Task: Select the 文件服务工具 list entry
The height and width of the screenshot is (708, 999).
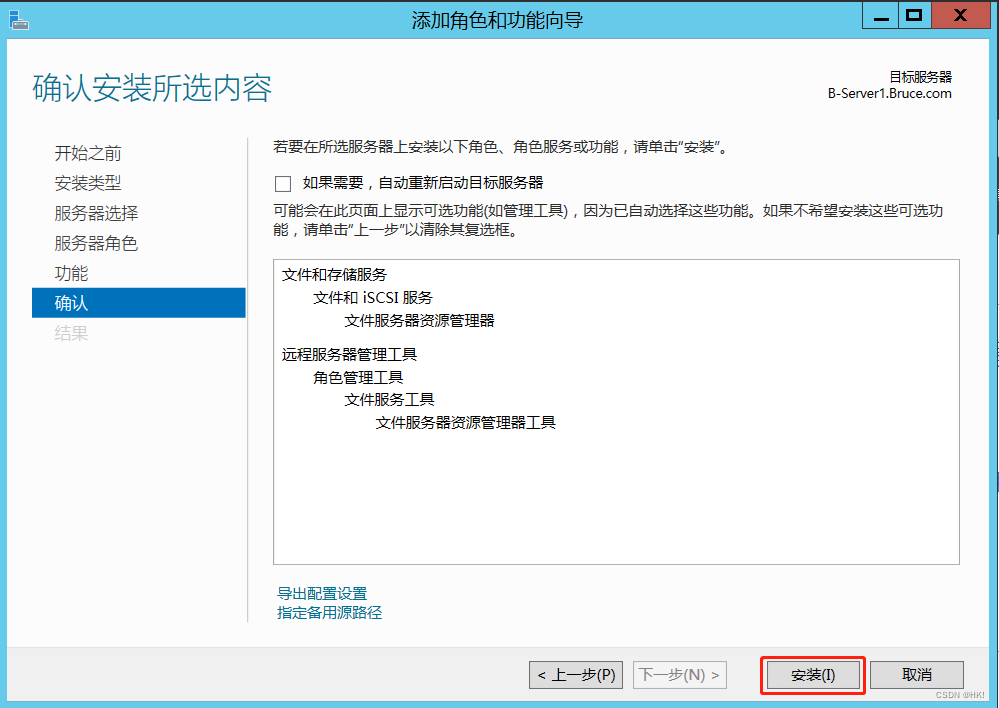Action: (390, 399)
